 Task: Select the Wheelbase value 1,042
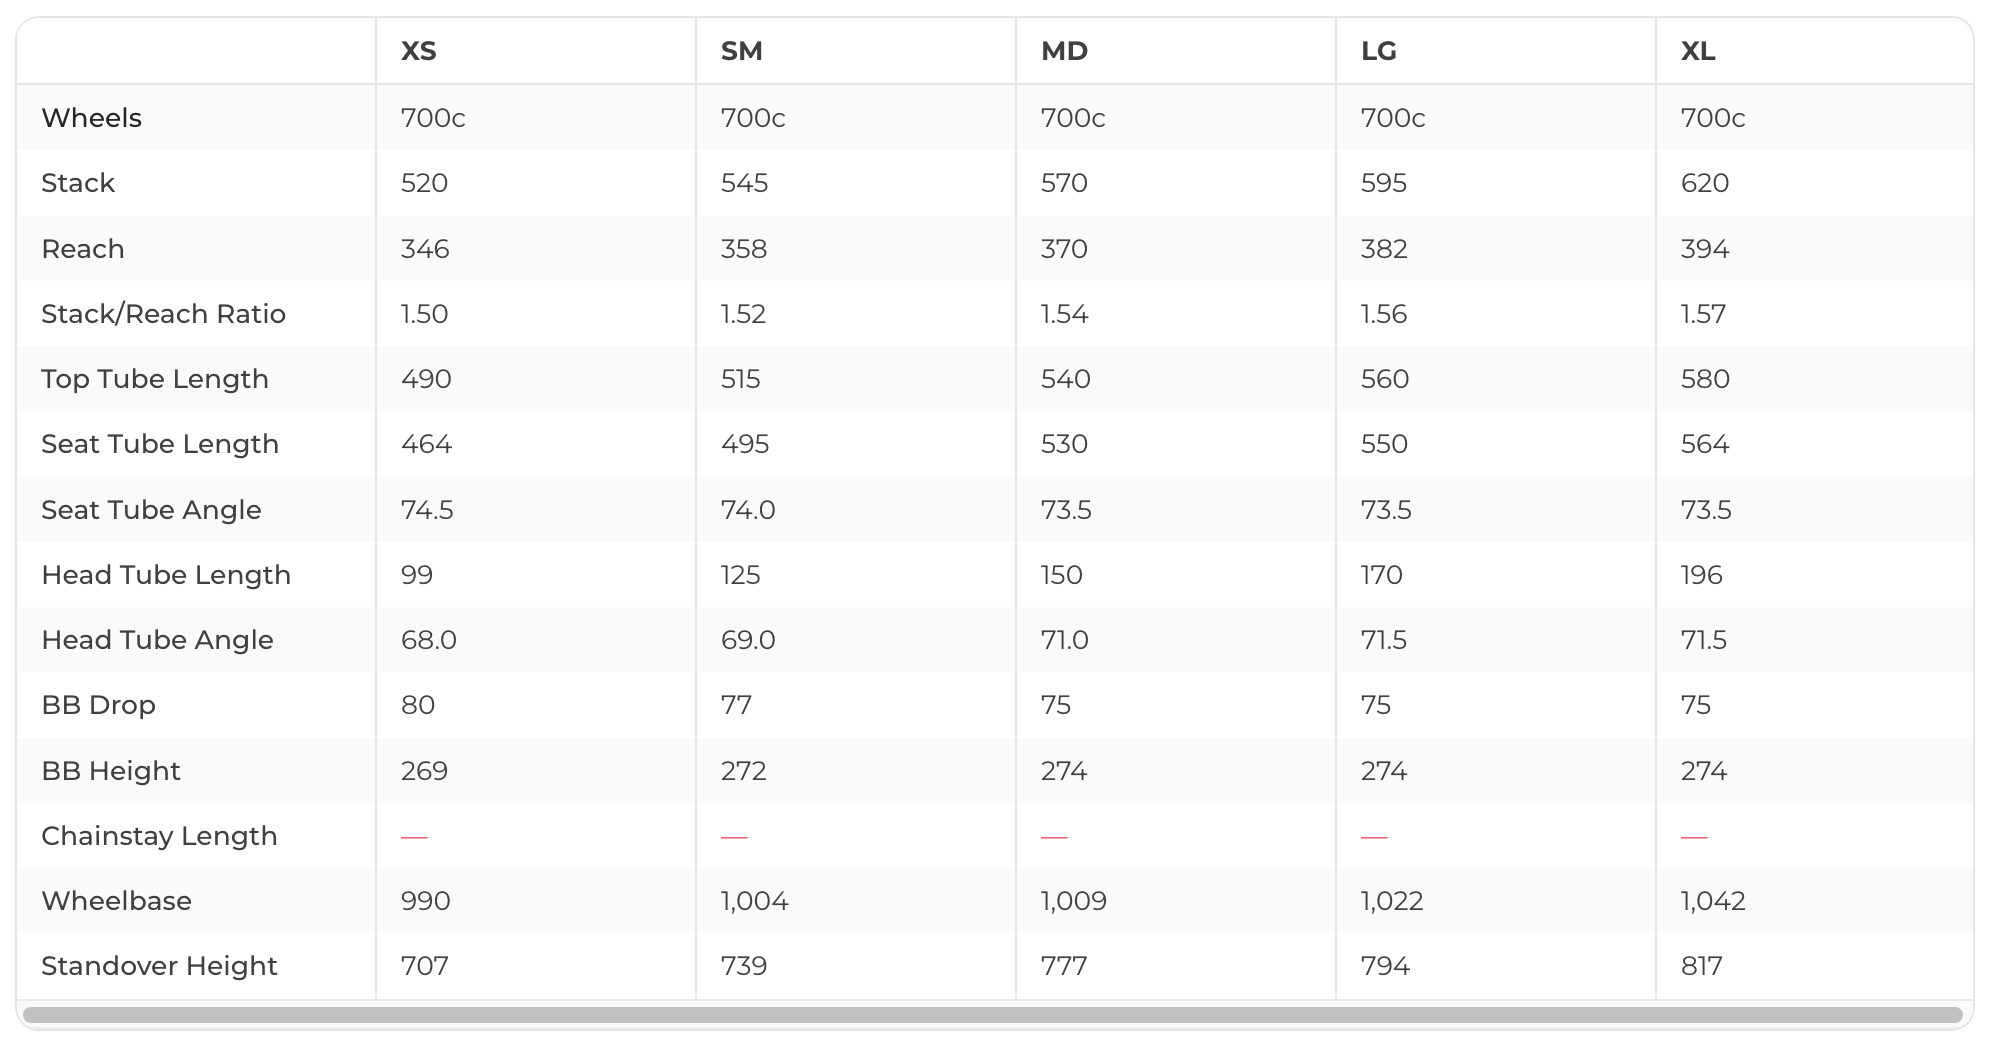coord(1712,901)
